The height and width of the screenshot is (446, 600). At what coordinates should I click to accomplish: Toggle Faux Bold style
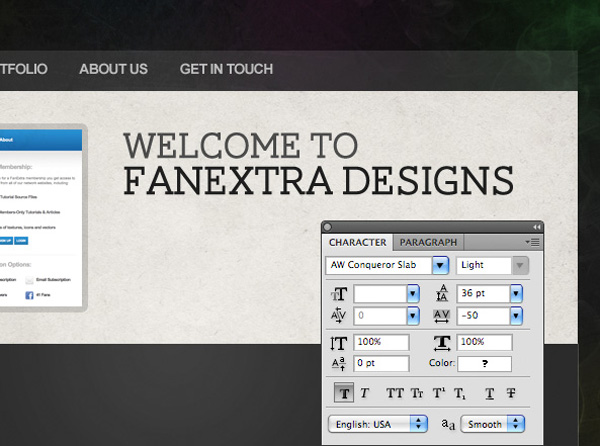[x=344, y=393]
